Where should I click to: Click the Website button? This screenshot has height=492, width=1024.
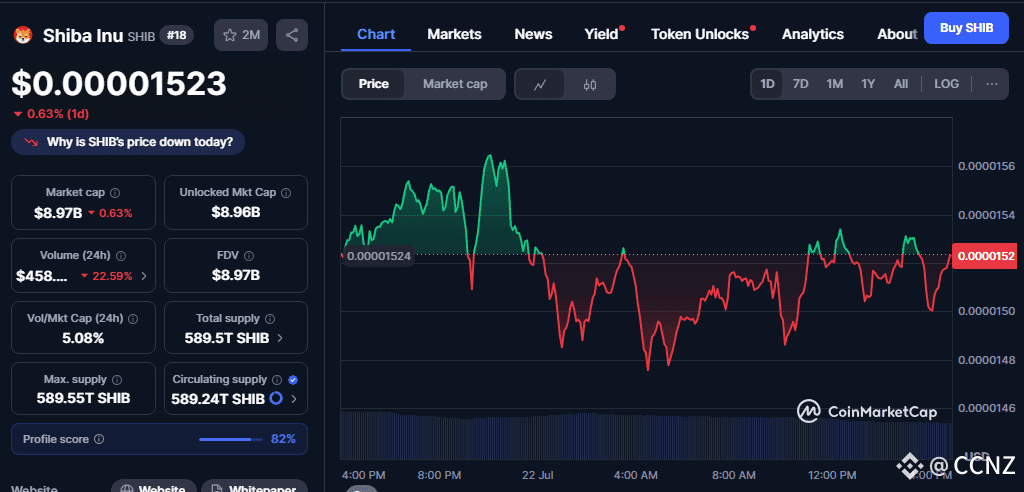[x=153, y=487]
